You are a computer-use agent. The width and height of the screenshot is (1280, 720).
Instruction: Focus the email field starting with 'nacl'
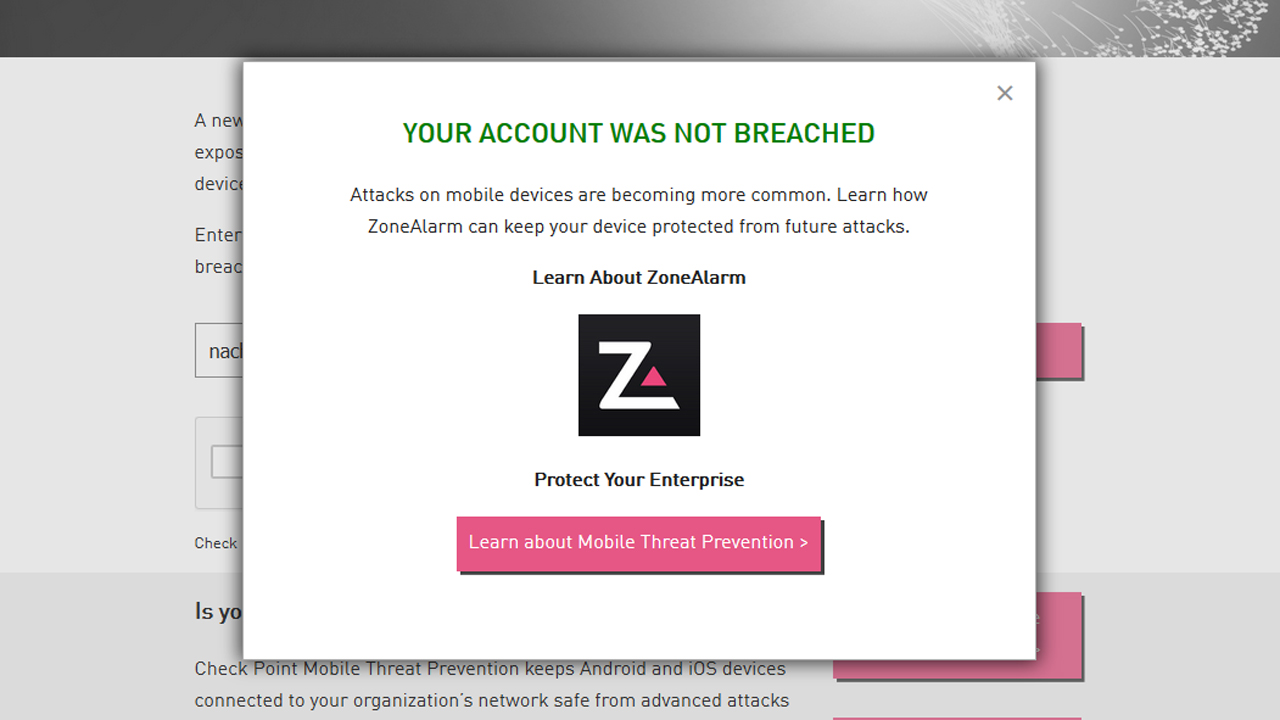tap(219, 350)
